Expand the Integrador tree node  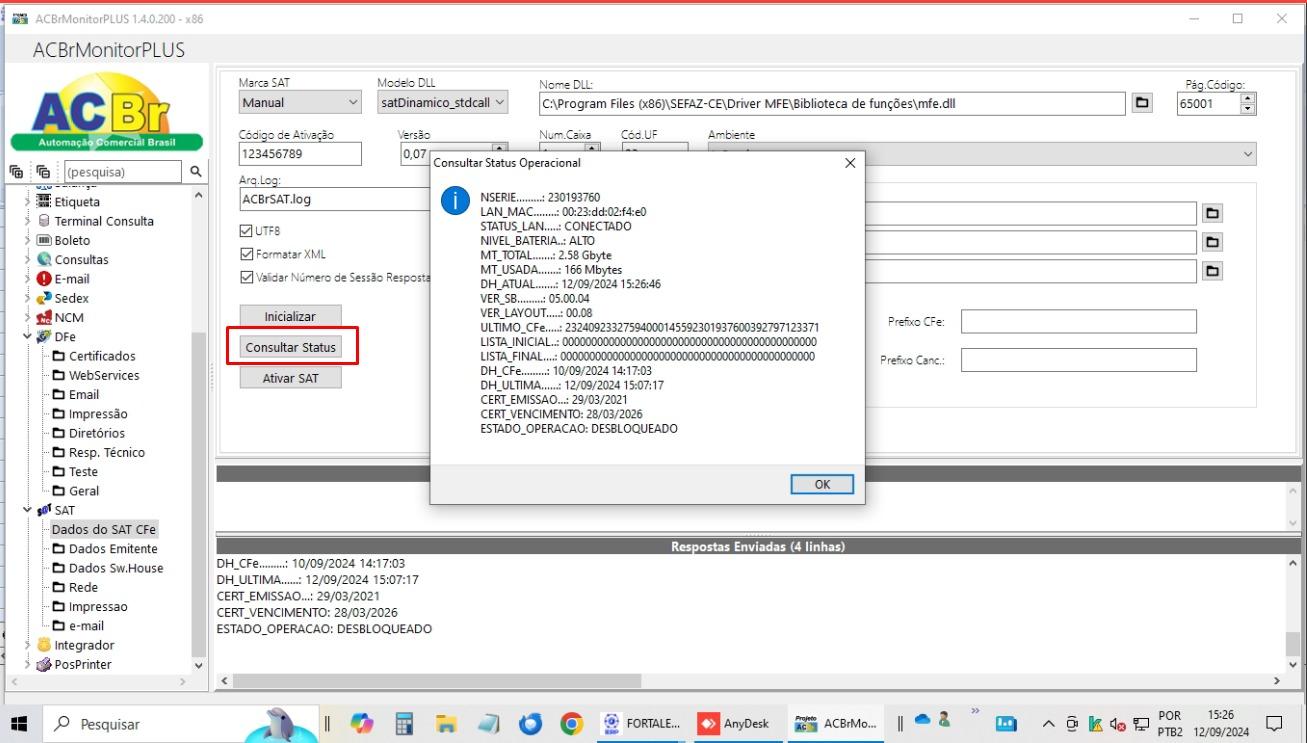[x=27, y=645]
